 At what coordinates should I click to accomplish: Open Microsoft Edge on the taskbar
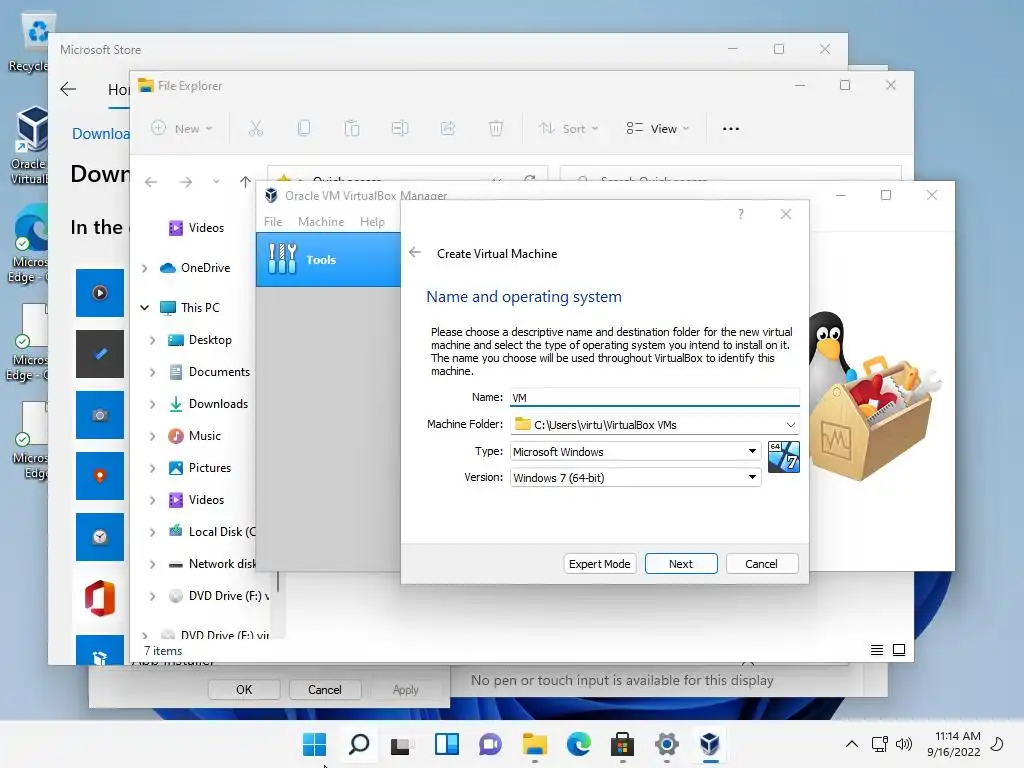[x=579, y=744]
